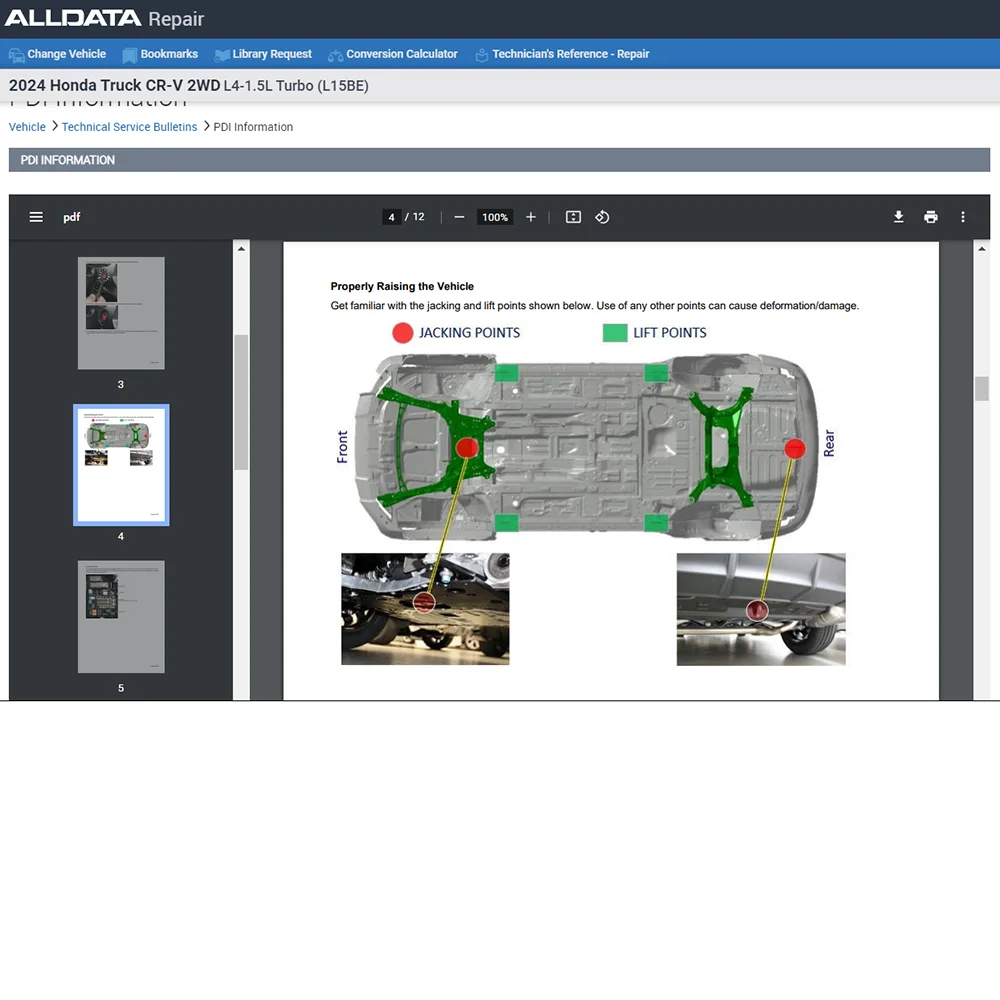Select the page 3 thumbnail
1000x1000 pixels.
(121, 313)
